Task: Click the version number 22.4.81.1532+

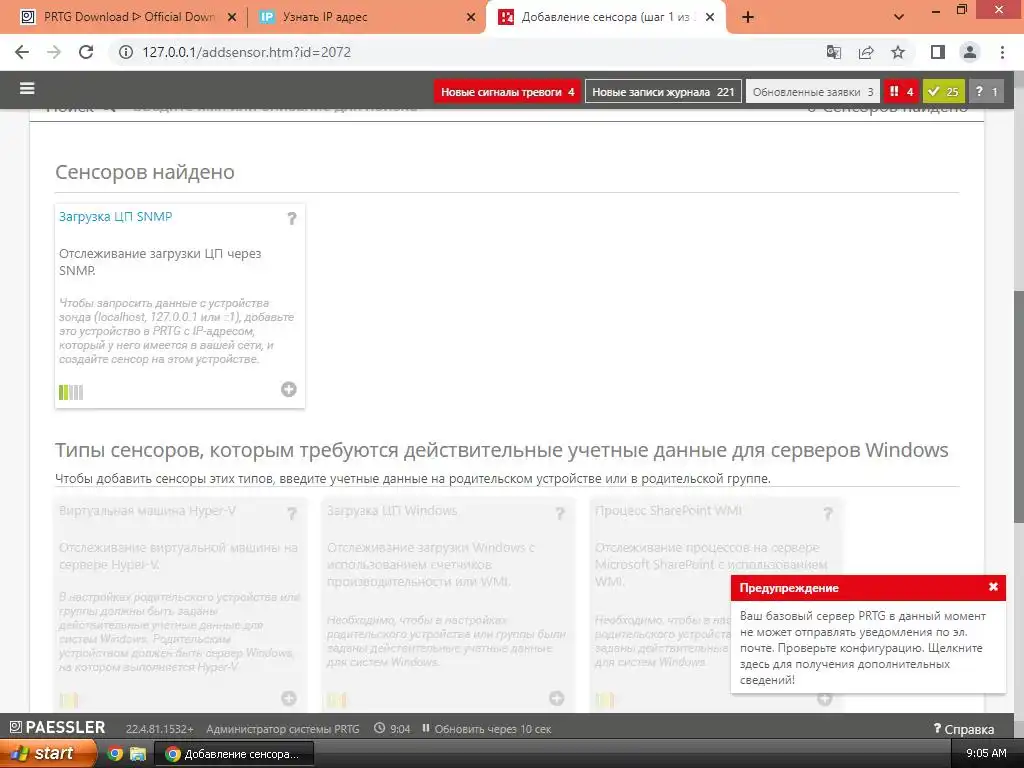Action: coord(160,729)
